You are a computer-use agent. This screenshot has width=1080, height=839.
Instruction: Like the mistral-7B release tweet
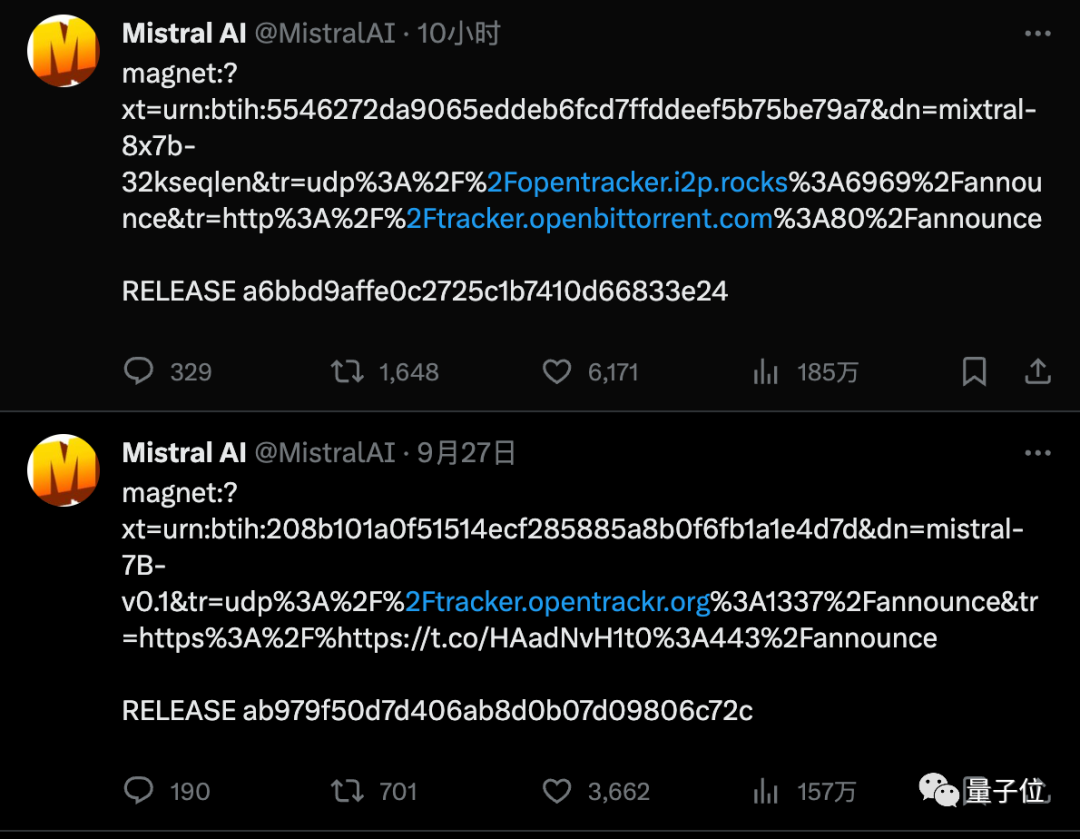tap(557, 791)
